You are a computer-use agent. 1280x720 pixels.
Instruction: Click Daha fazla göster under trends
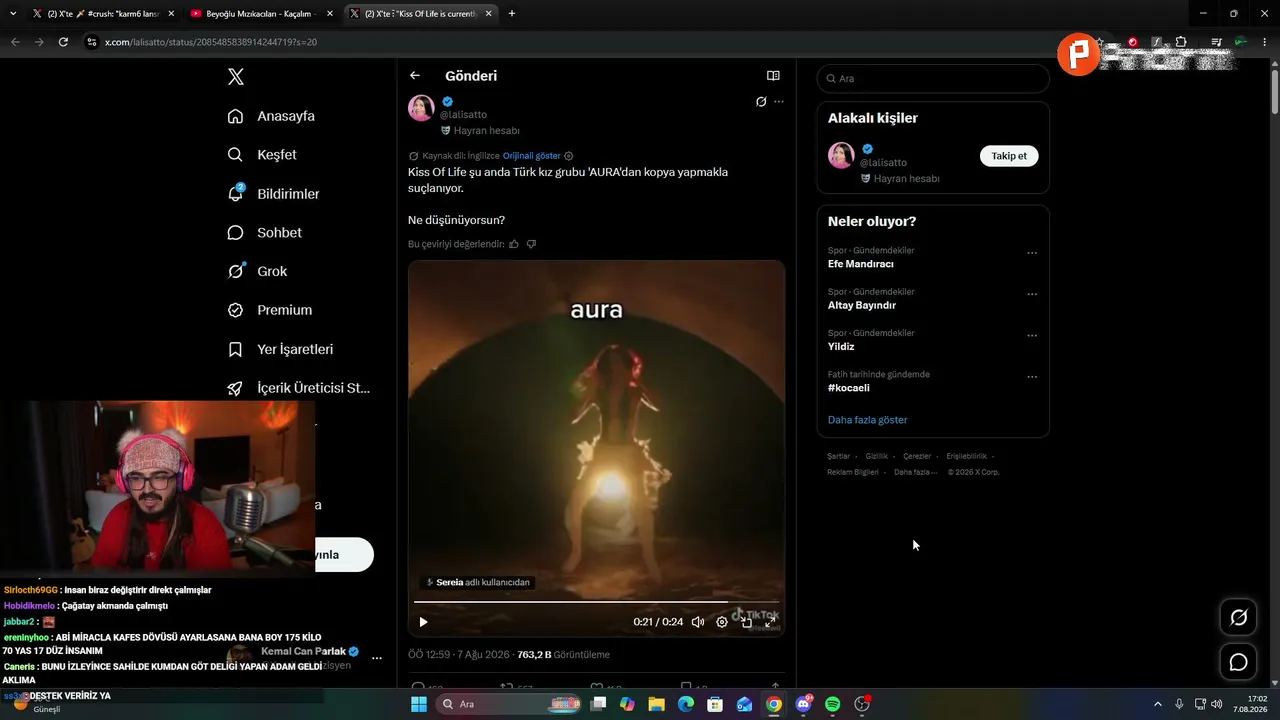coord(868,420)
